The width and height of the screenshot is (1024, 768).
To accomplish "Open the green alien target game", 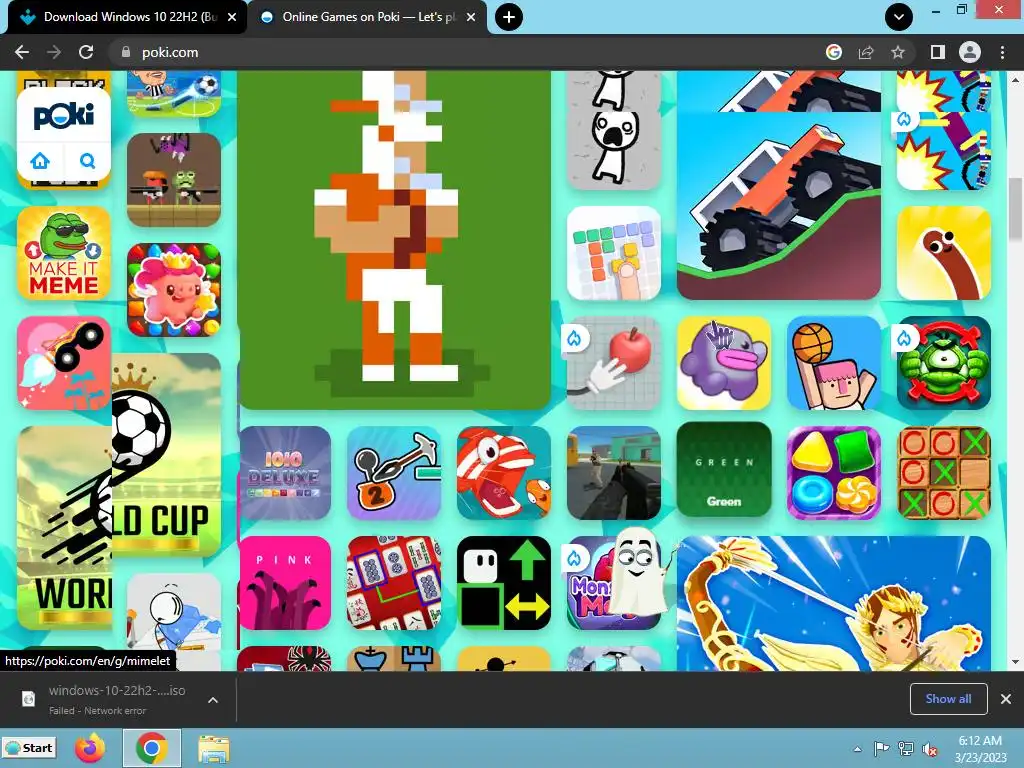I will pos(944,363).
